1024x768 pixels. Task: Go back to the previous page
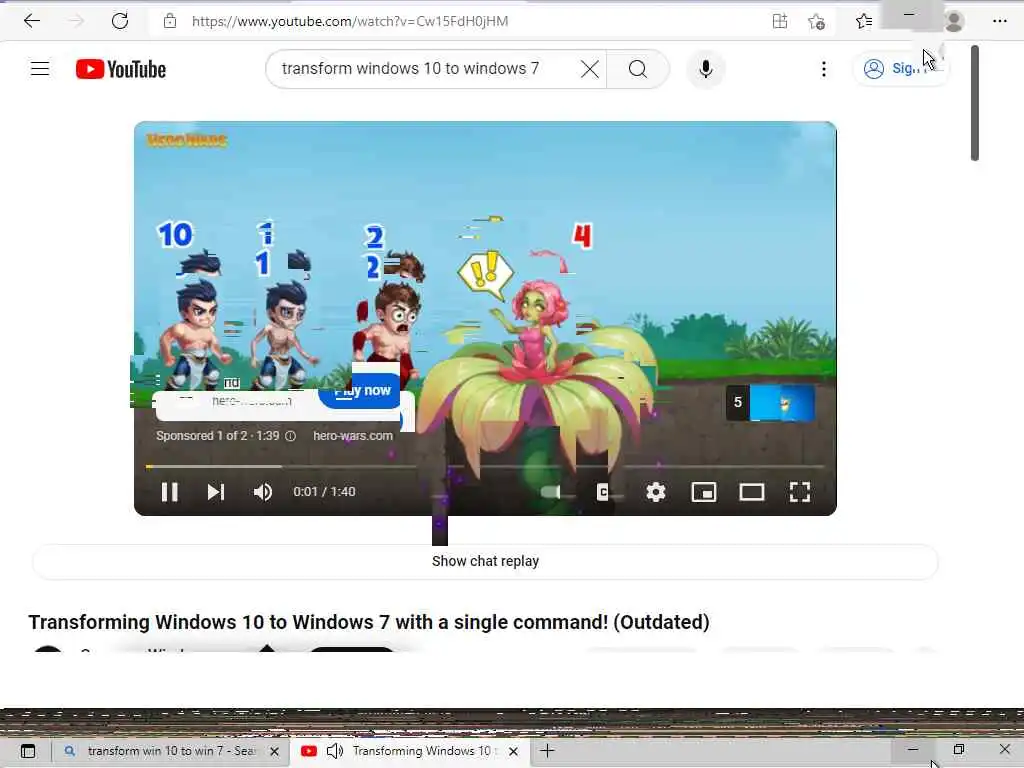click(31, 21)
